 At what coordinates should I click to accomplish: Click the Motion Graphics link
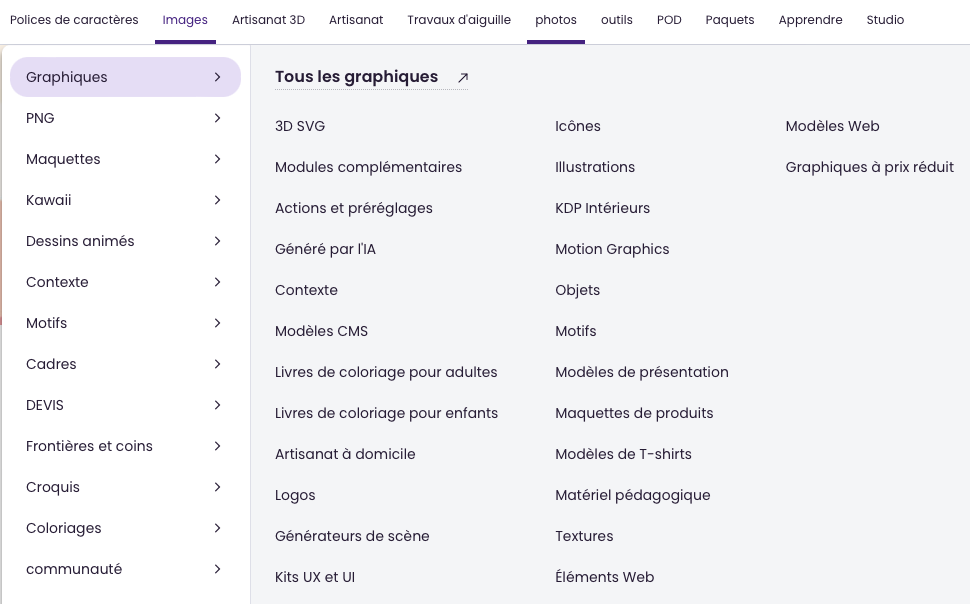[612, 249]
